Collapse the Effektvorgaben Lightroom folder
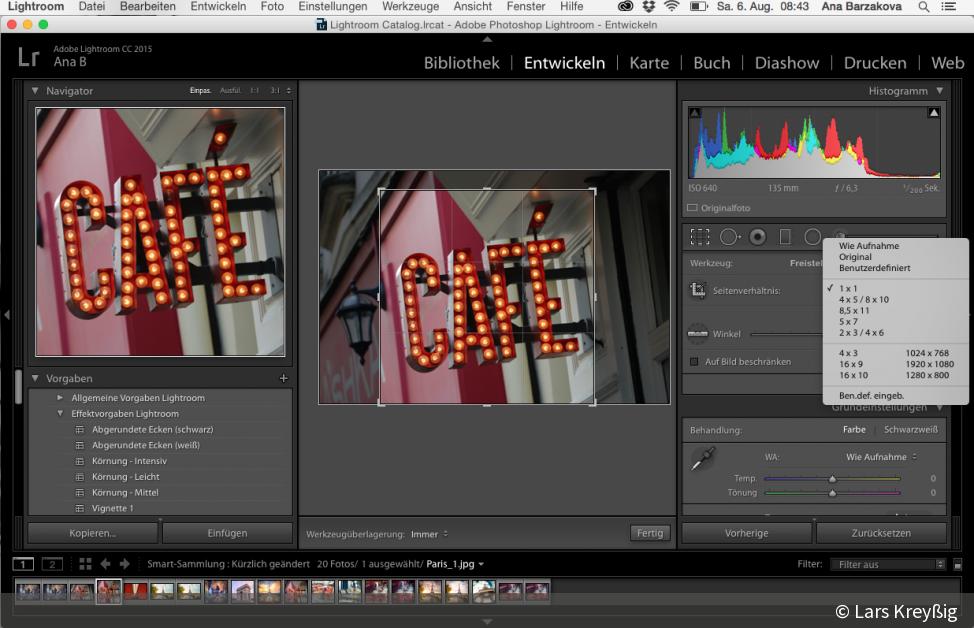The width and height of the screenshot is (974, 628). tap(60, 413)
